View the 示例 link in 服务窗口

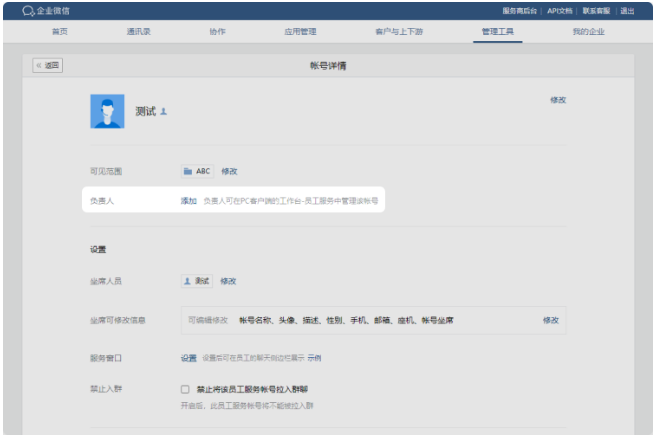pos(314,357)
